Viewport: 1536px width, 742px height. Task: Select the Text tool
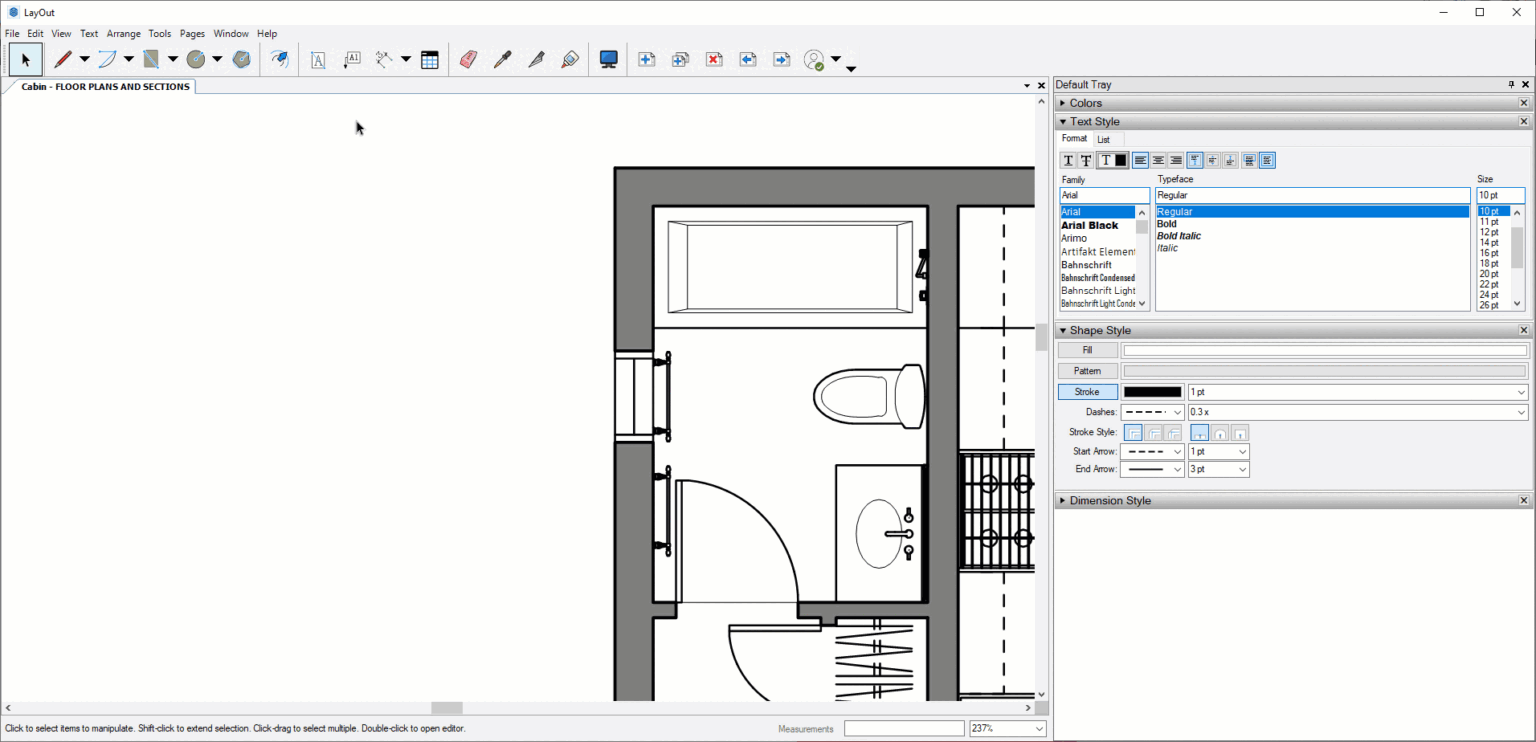click(318, 59)
